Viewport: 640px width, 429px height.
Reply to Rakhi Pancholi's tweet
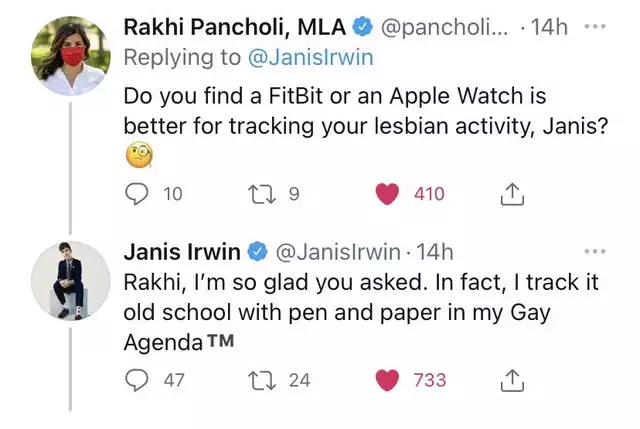coord(136,195)
